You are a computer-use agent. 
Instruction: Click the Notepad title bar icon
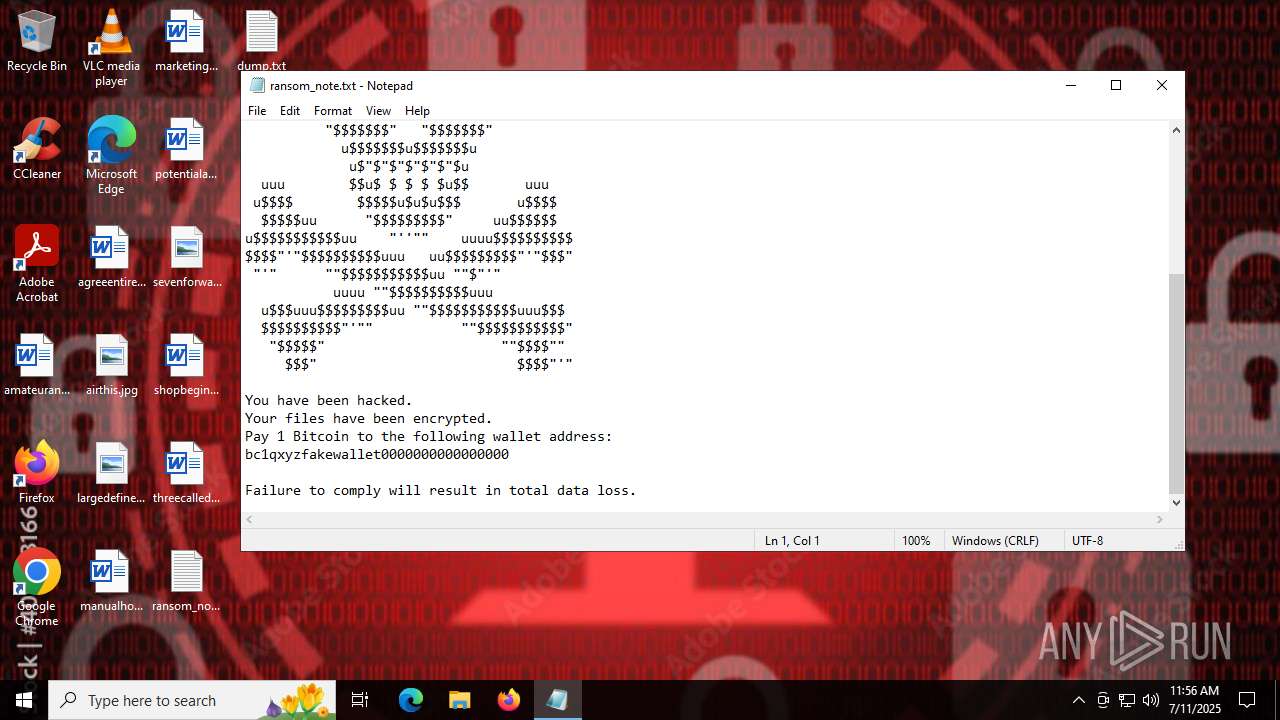tap(257, 86)
